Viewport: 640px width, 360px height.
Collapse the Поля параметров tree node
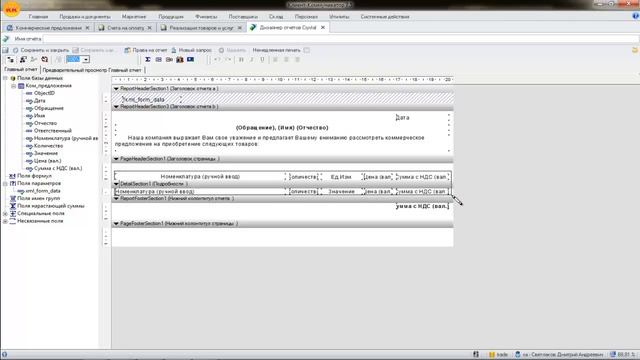pos(5,183)
